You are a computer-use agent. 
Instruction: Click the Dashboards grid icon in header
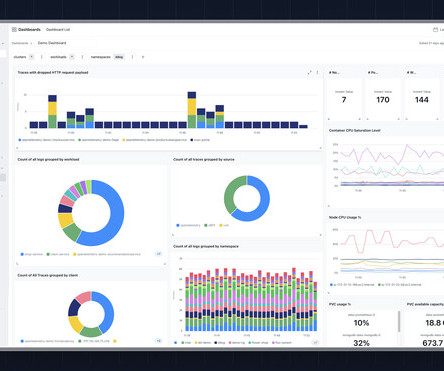point(14,30)
